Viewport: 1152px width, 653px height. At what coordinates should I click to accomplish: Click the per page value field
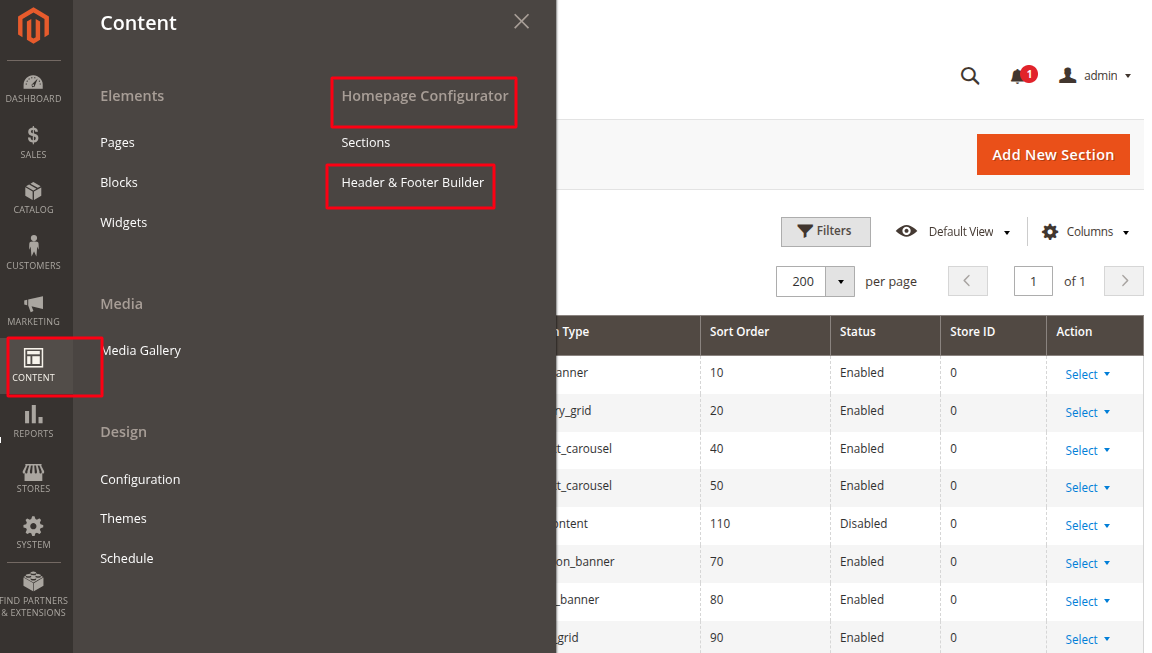(802, 281)
